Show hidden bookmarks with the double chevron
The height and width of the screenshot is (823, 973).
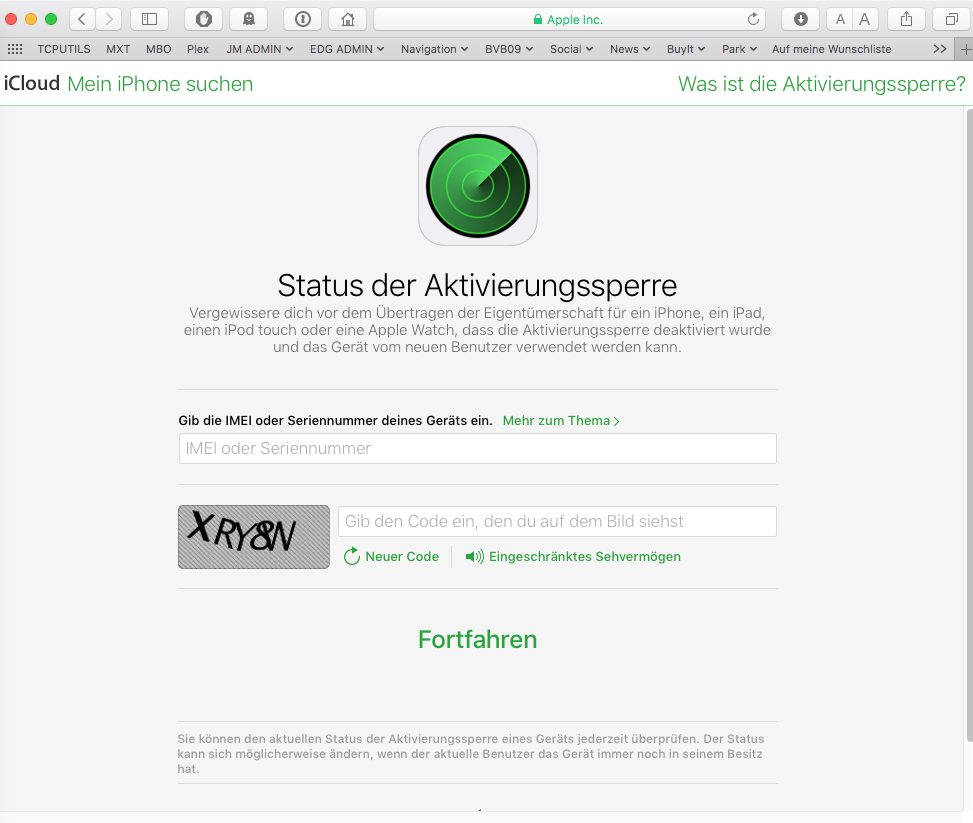click(940, 49)
